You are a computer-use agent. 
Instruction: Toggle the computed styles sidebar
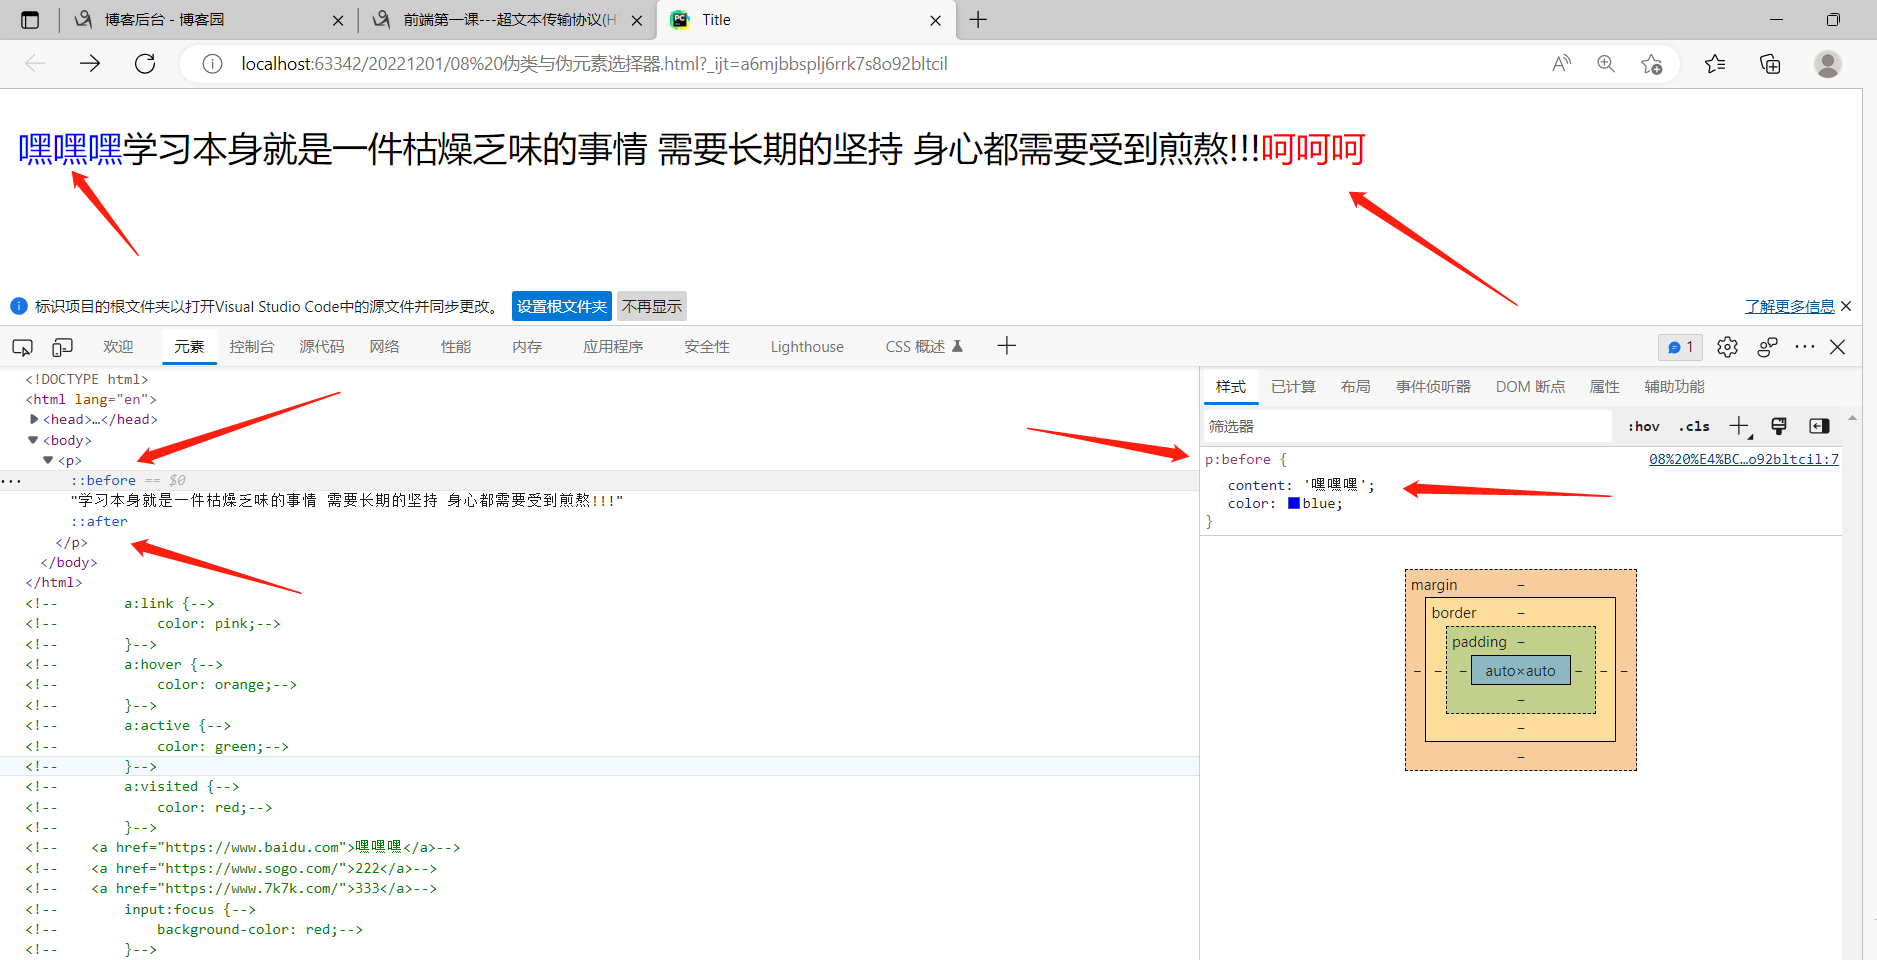tap(1819, 426)
